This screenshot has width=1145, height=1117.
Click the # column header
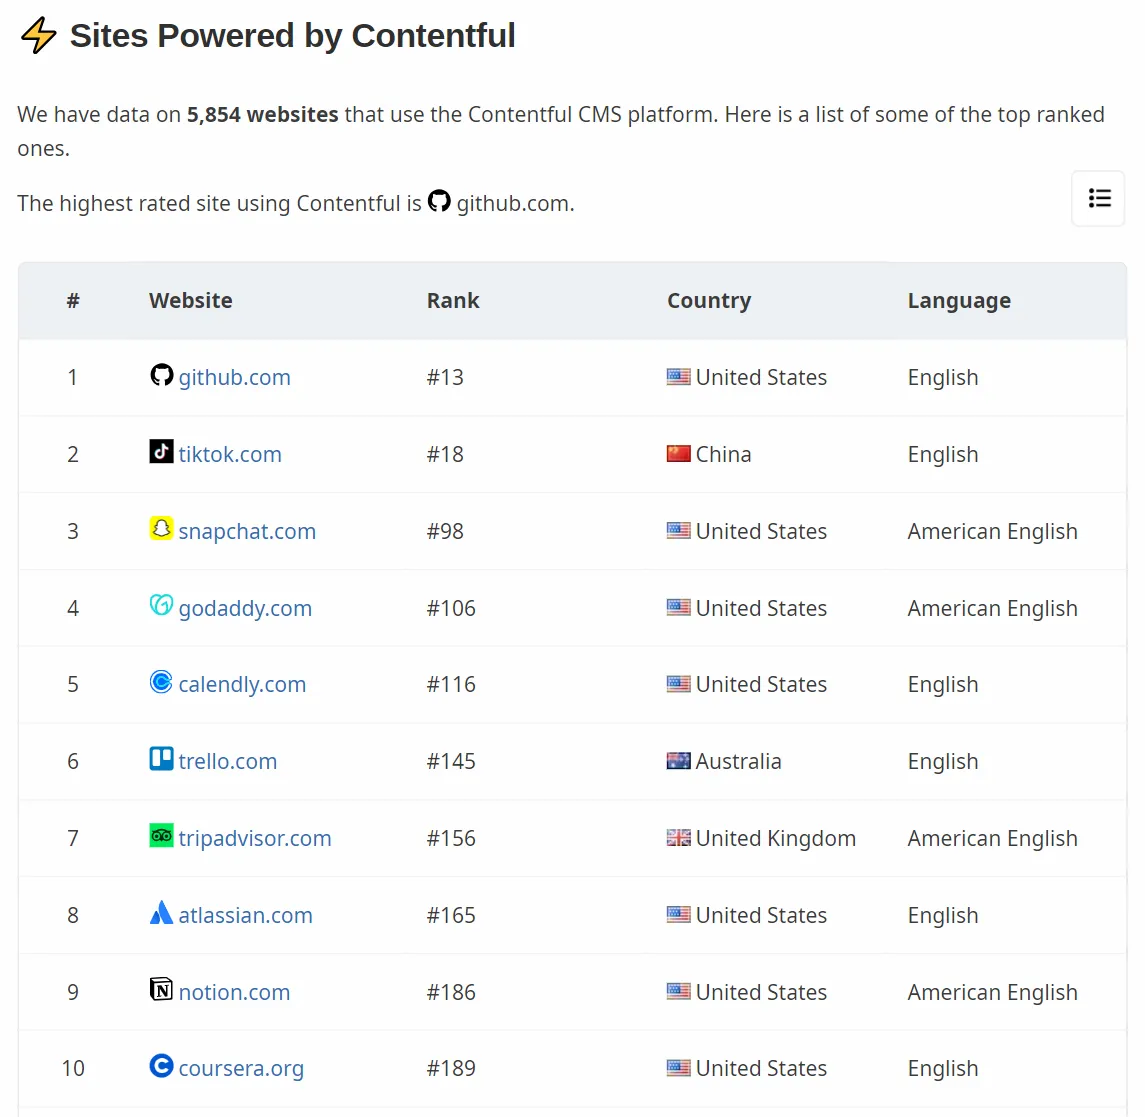[73, 301]
